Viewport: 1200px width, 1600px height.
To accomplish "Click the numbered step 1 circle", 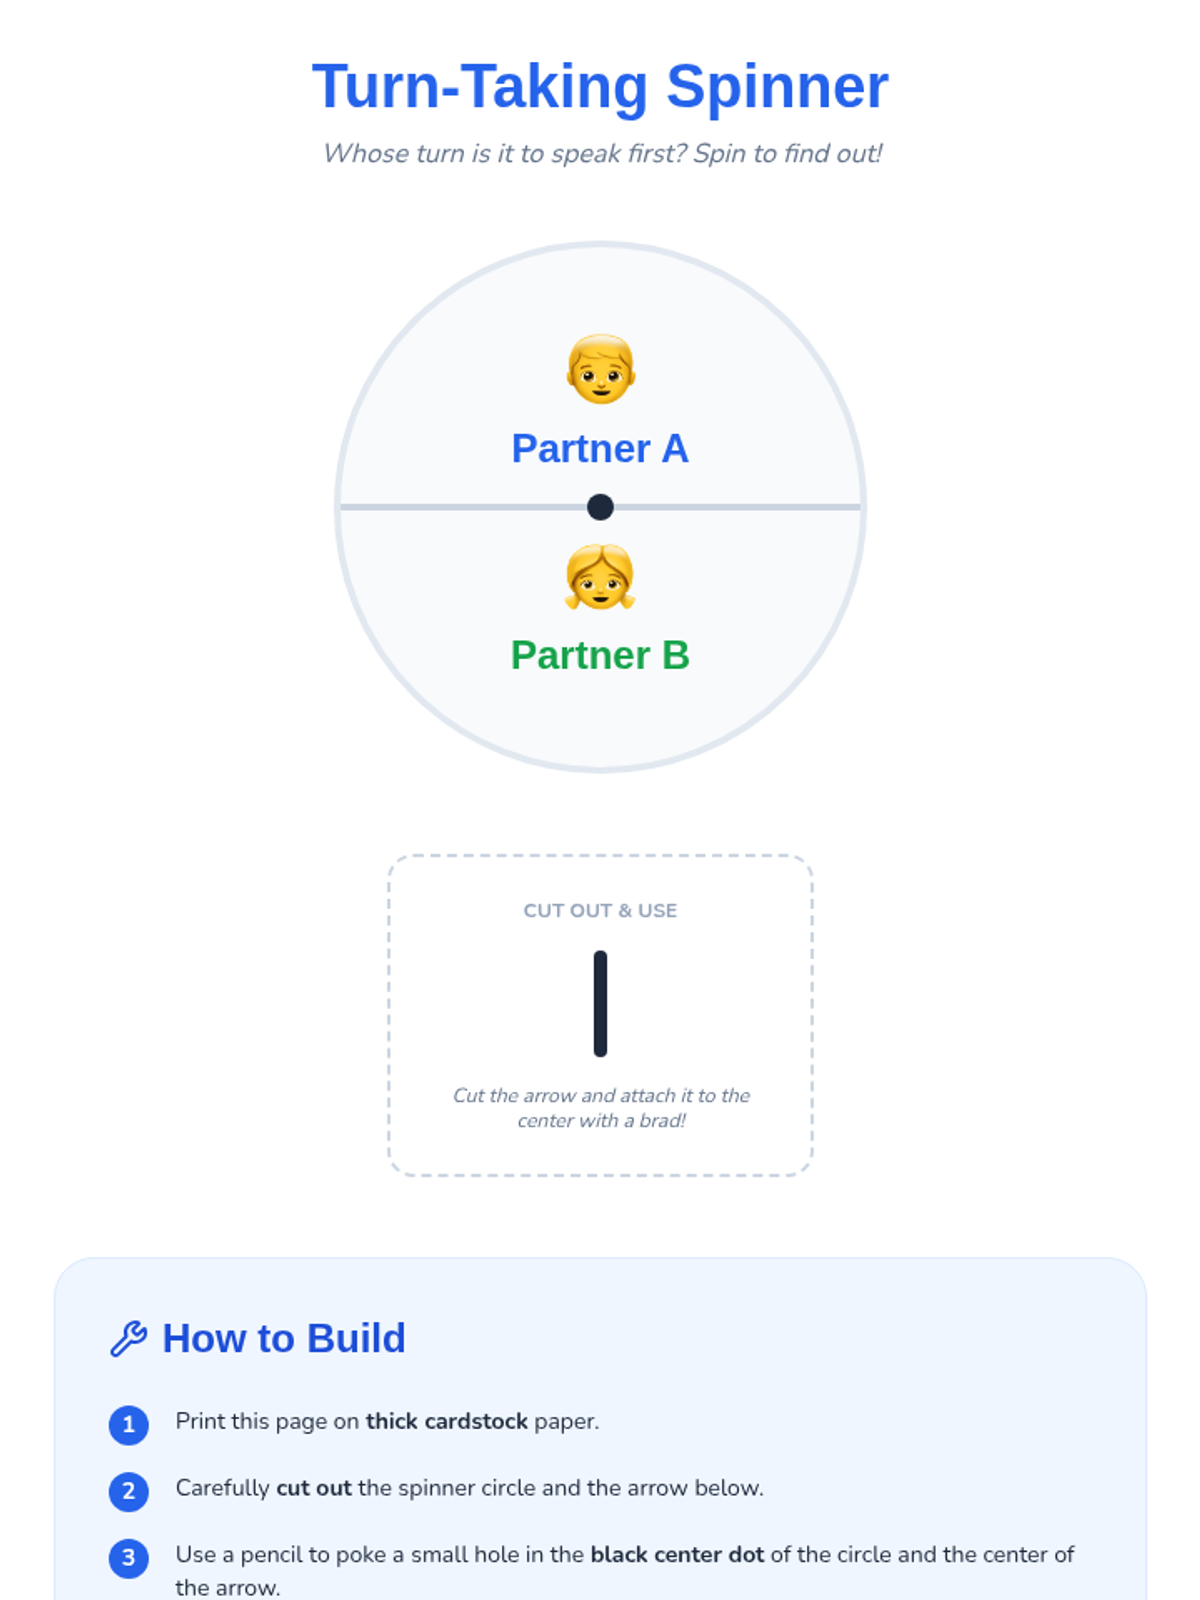I will 128,1424.
